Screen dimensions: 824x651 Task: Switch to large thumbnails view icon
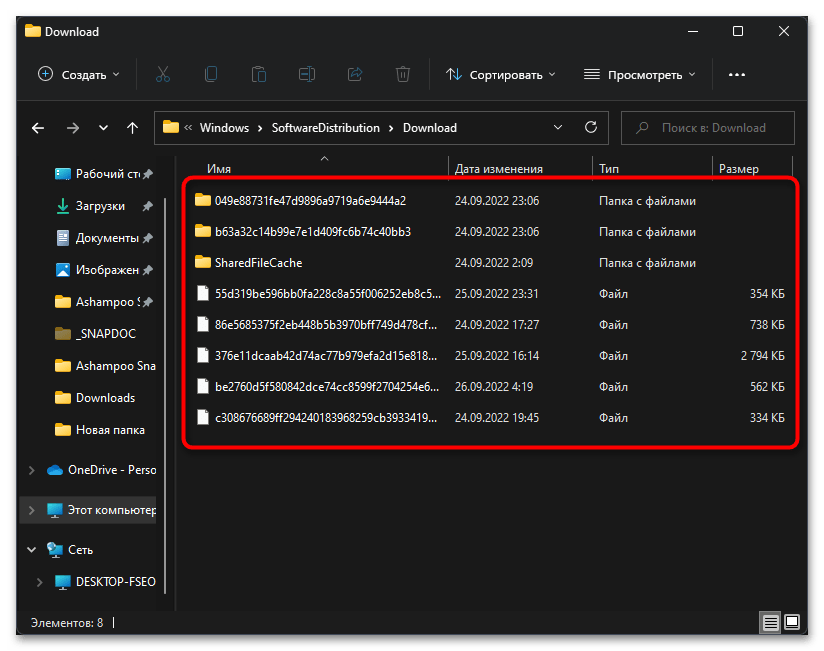click(792, 623)
